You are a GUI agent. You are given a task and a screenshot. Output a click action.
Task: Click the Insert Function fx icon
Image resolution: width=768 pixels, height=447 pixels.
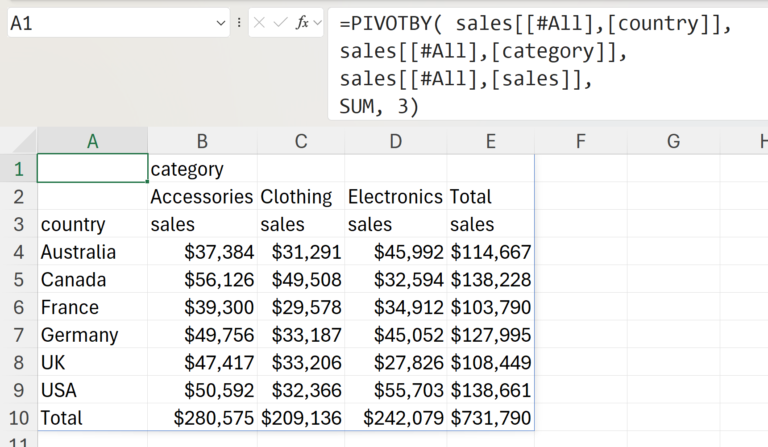coord(301,22)
